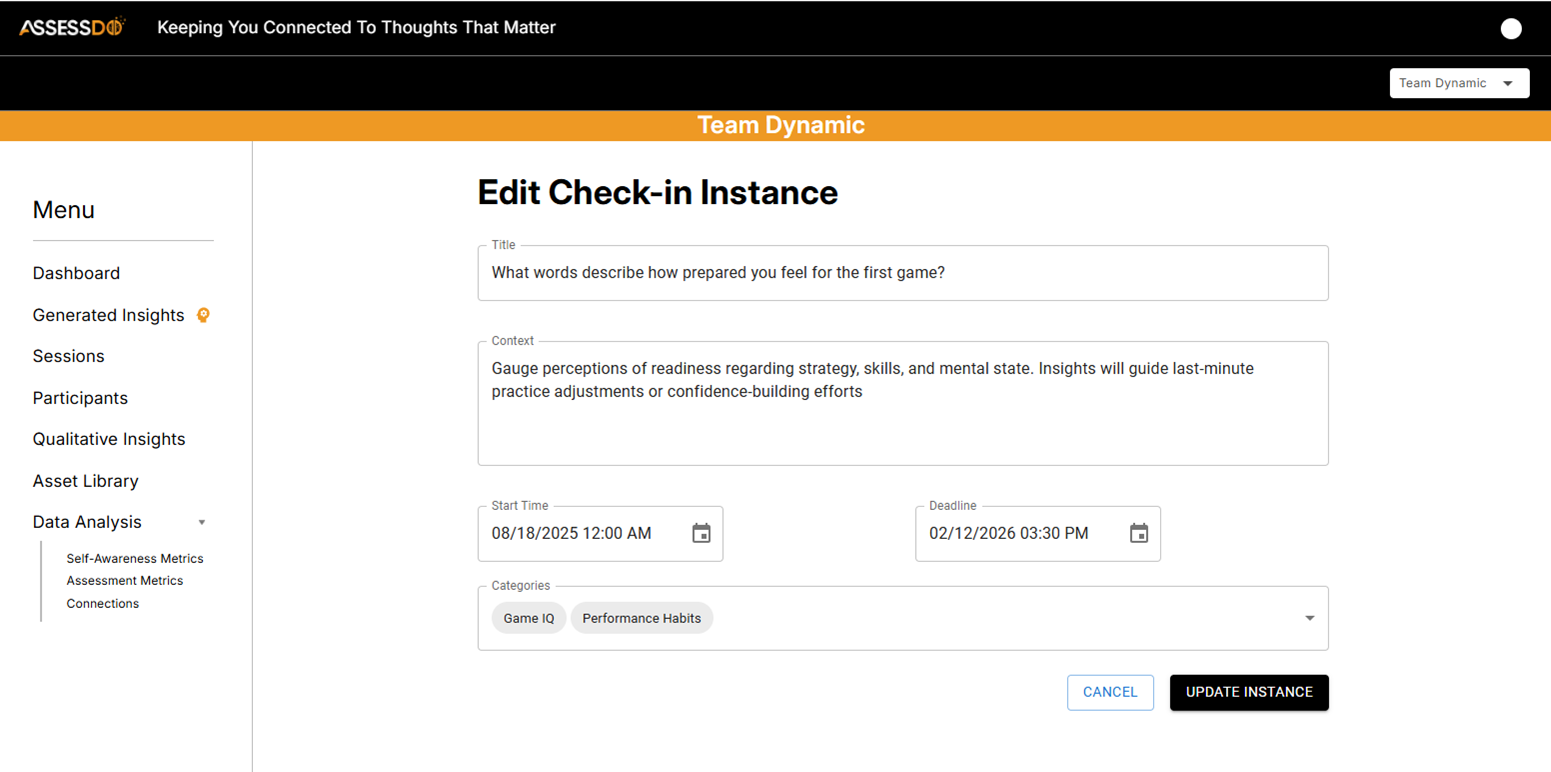The width and height of the screenshot is (1551, 772).
Task: Open Assessment Metrics submenu item
Action: coord(125,580)
